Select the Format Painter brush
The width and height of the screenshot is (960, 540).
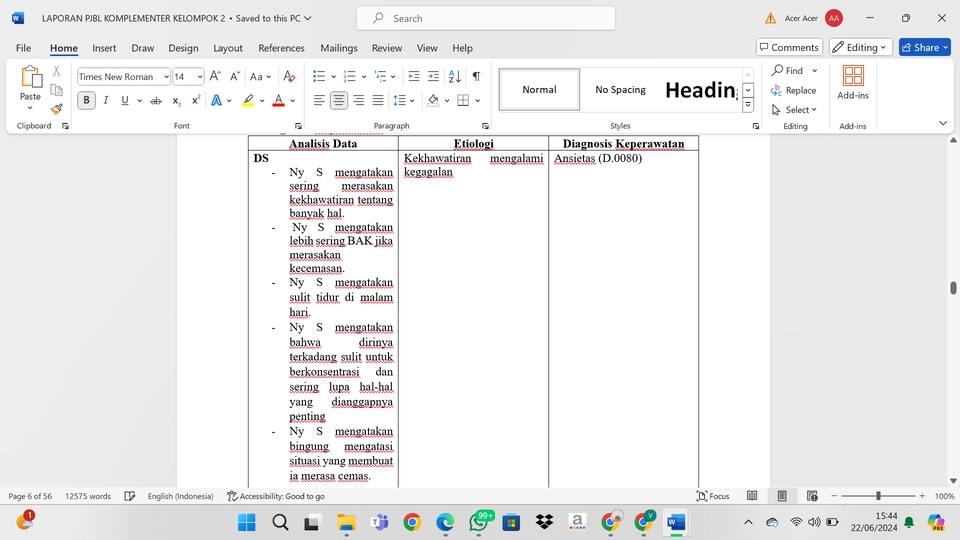point(56,109)
